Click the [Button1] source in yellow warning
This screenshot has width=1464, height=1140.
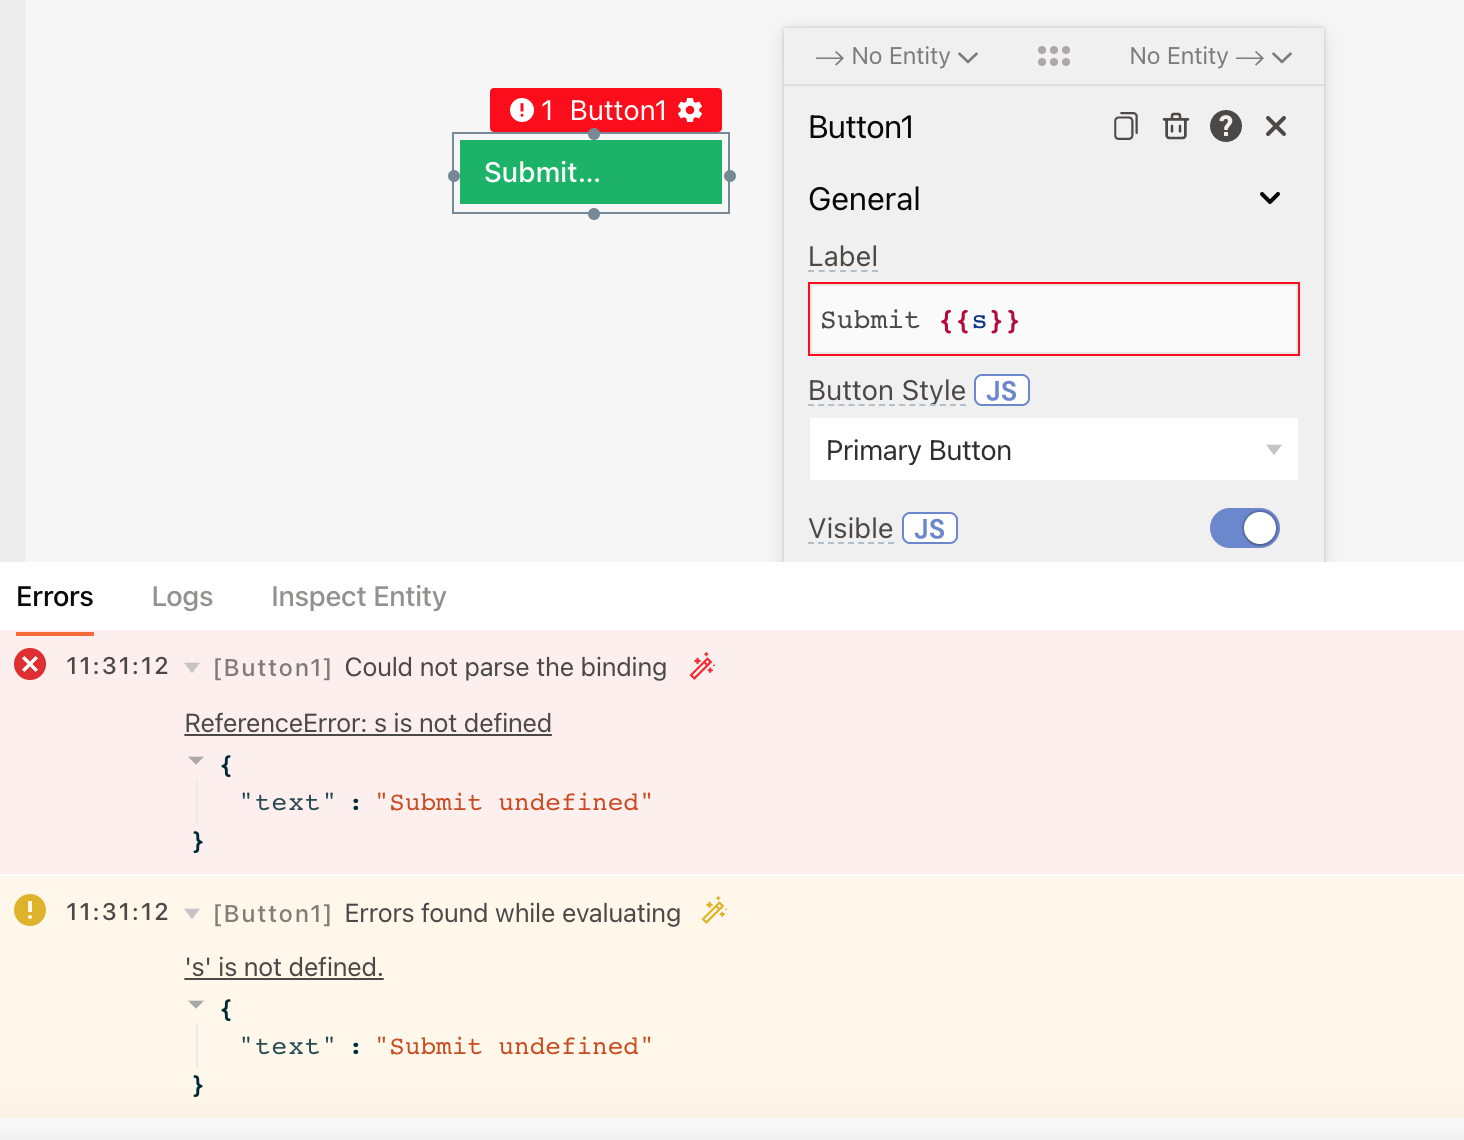click(272, 914)
